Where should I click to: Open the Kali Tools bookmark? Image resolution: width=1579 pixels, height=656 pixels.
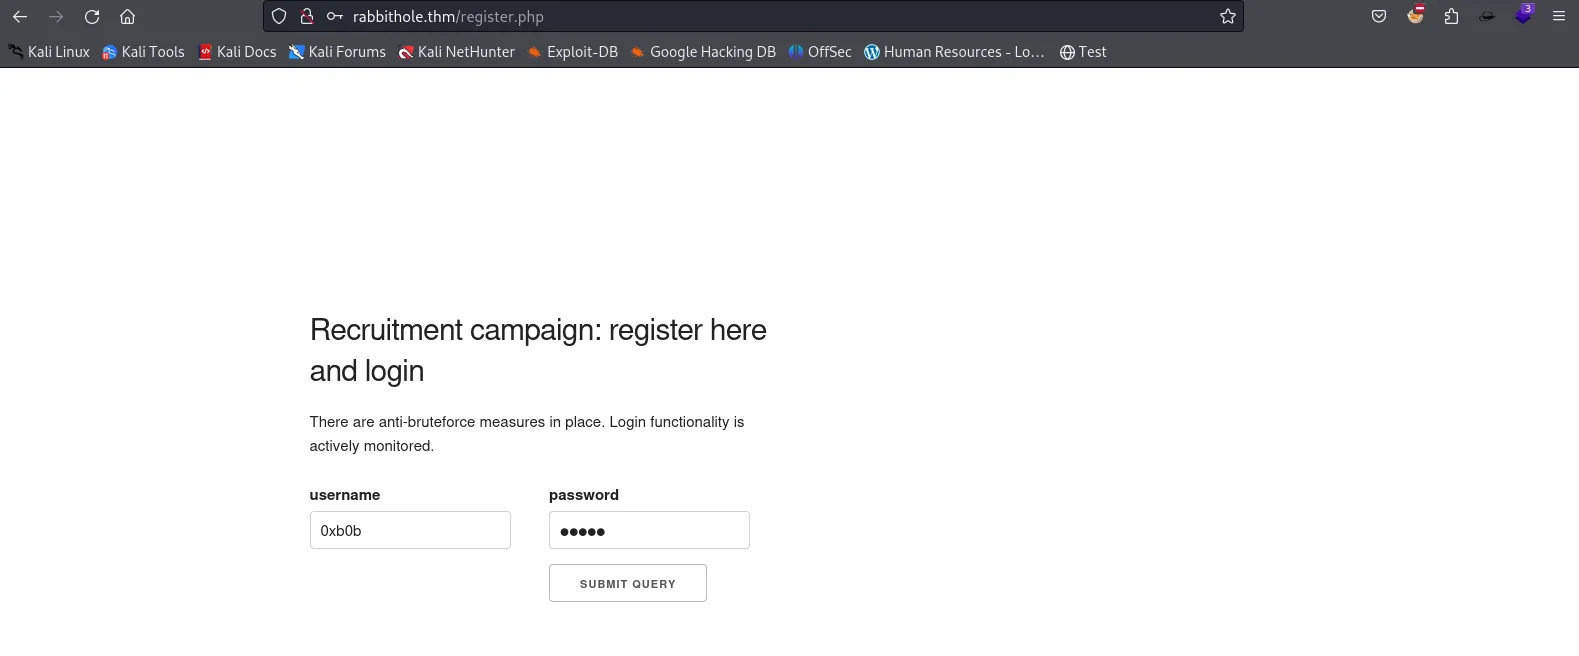[143, 52]
